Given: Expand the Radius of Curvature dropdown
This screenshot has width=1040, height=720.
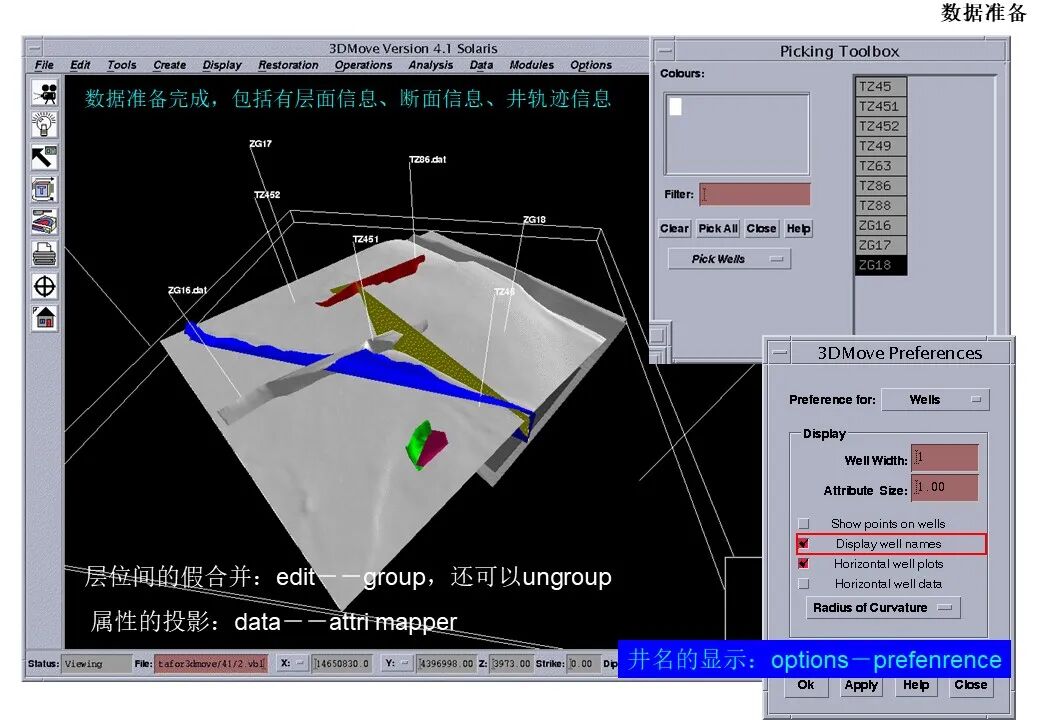Looking at the screenshot, I should click(883, 608).
